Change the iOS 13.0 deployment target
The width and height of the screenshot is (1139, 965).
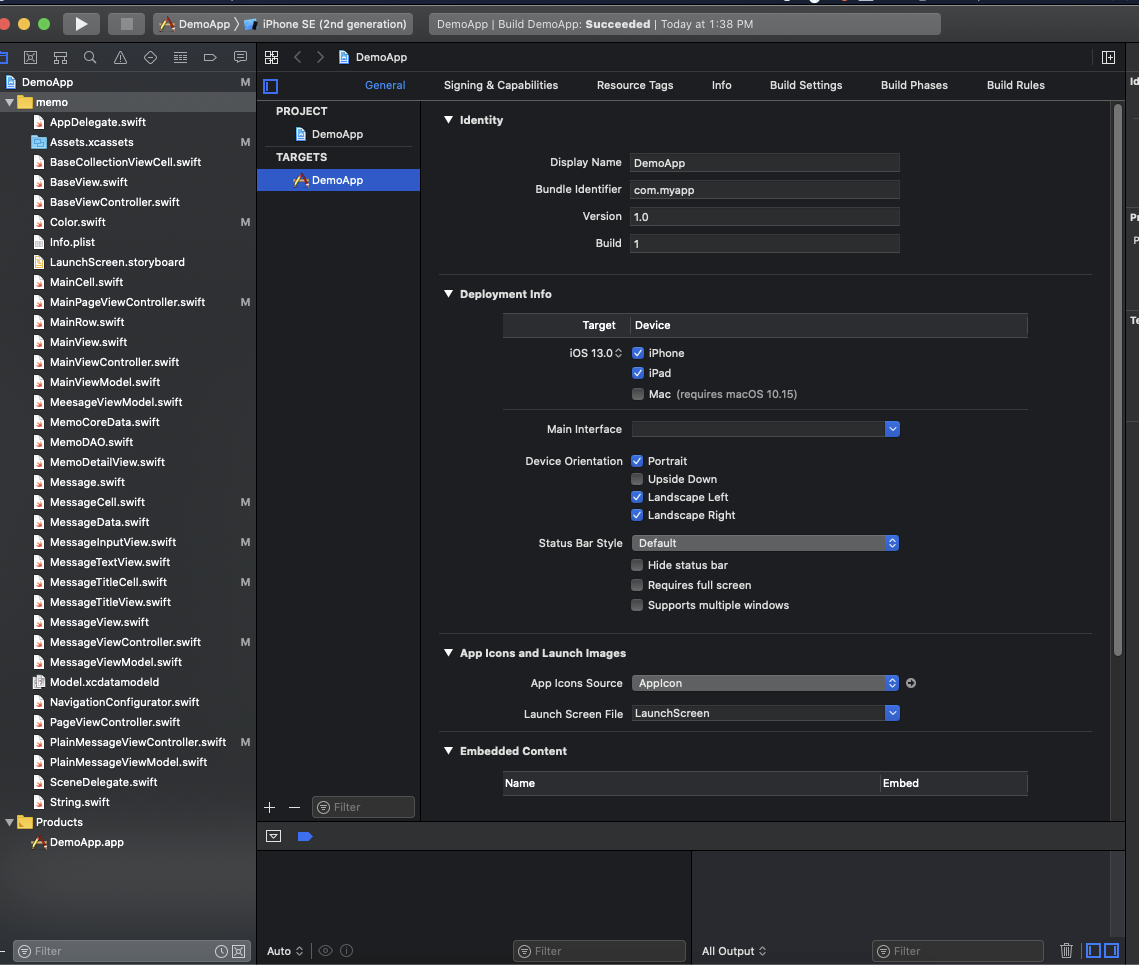[596, 353]
